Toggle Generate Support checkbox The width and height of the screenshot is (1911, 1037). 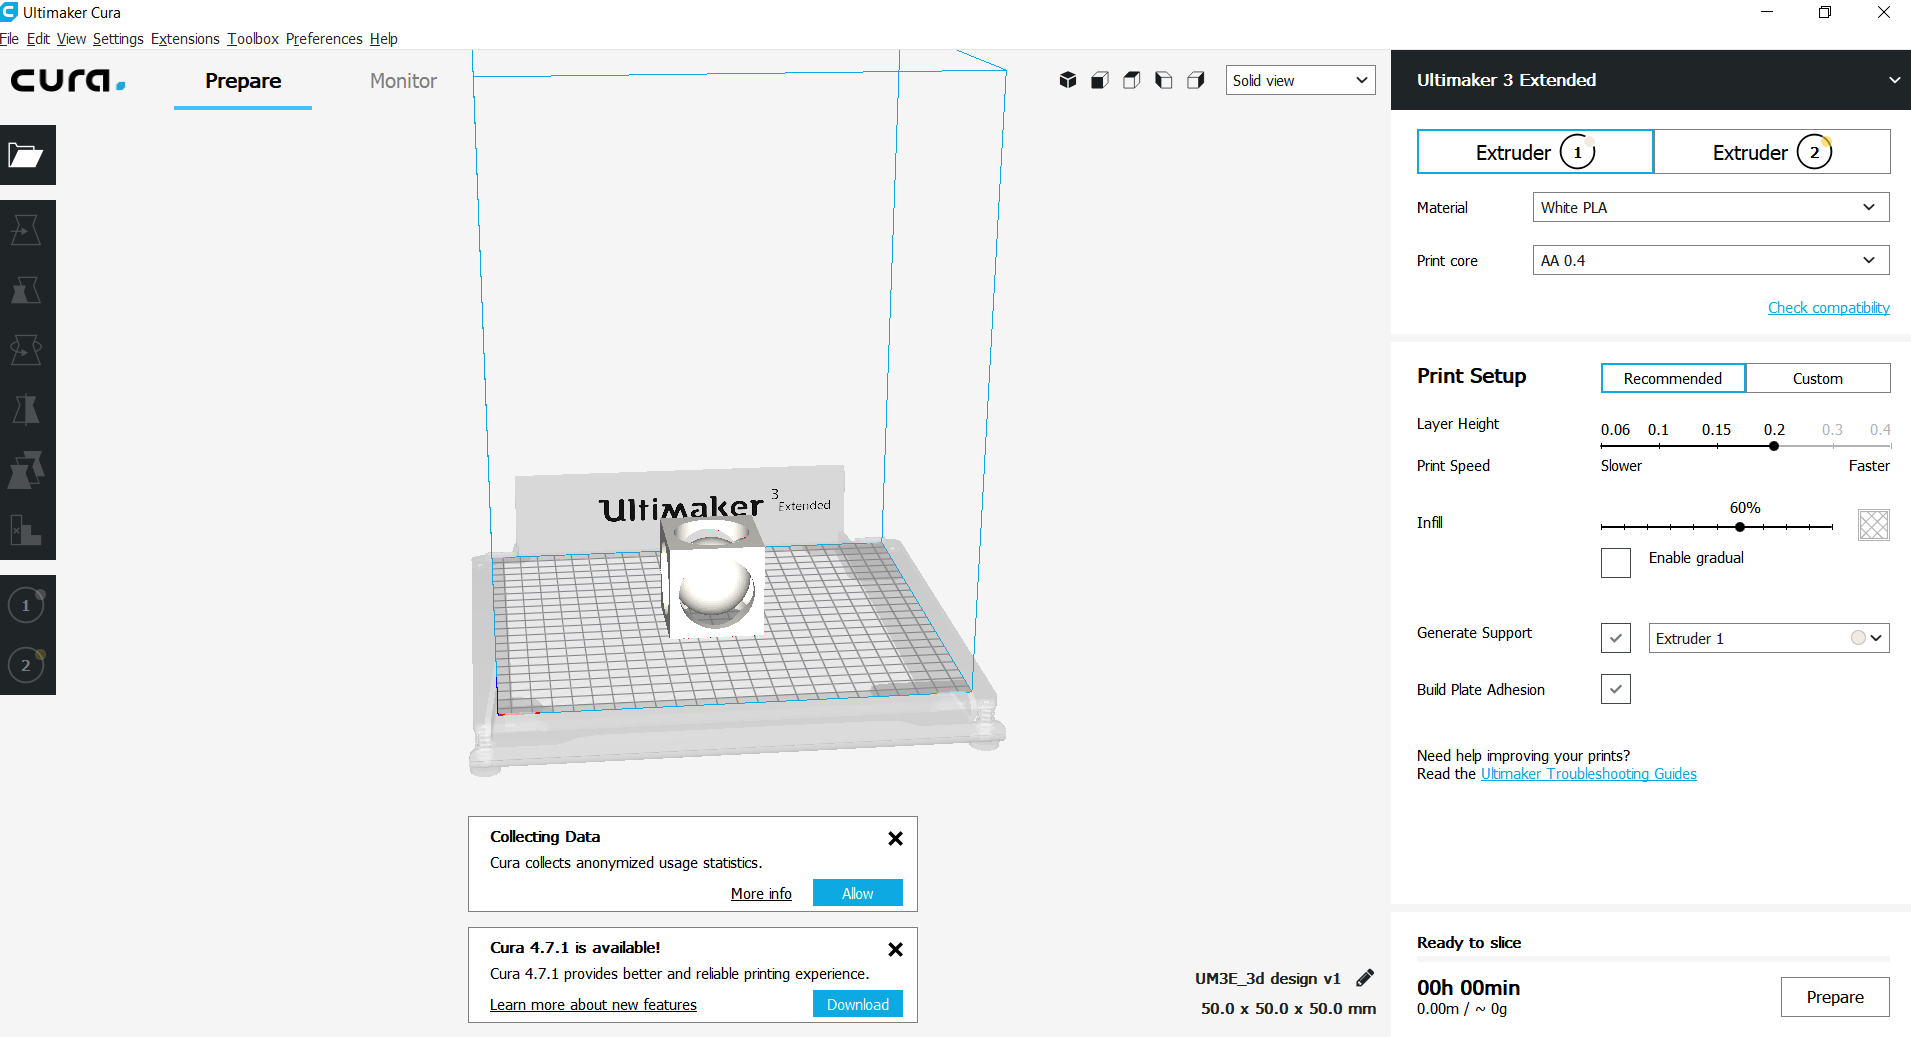point(1616,638)
